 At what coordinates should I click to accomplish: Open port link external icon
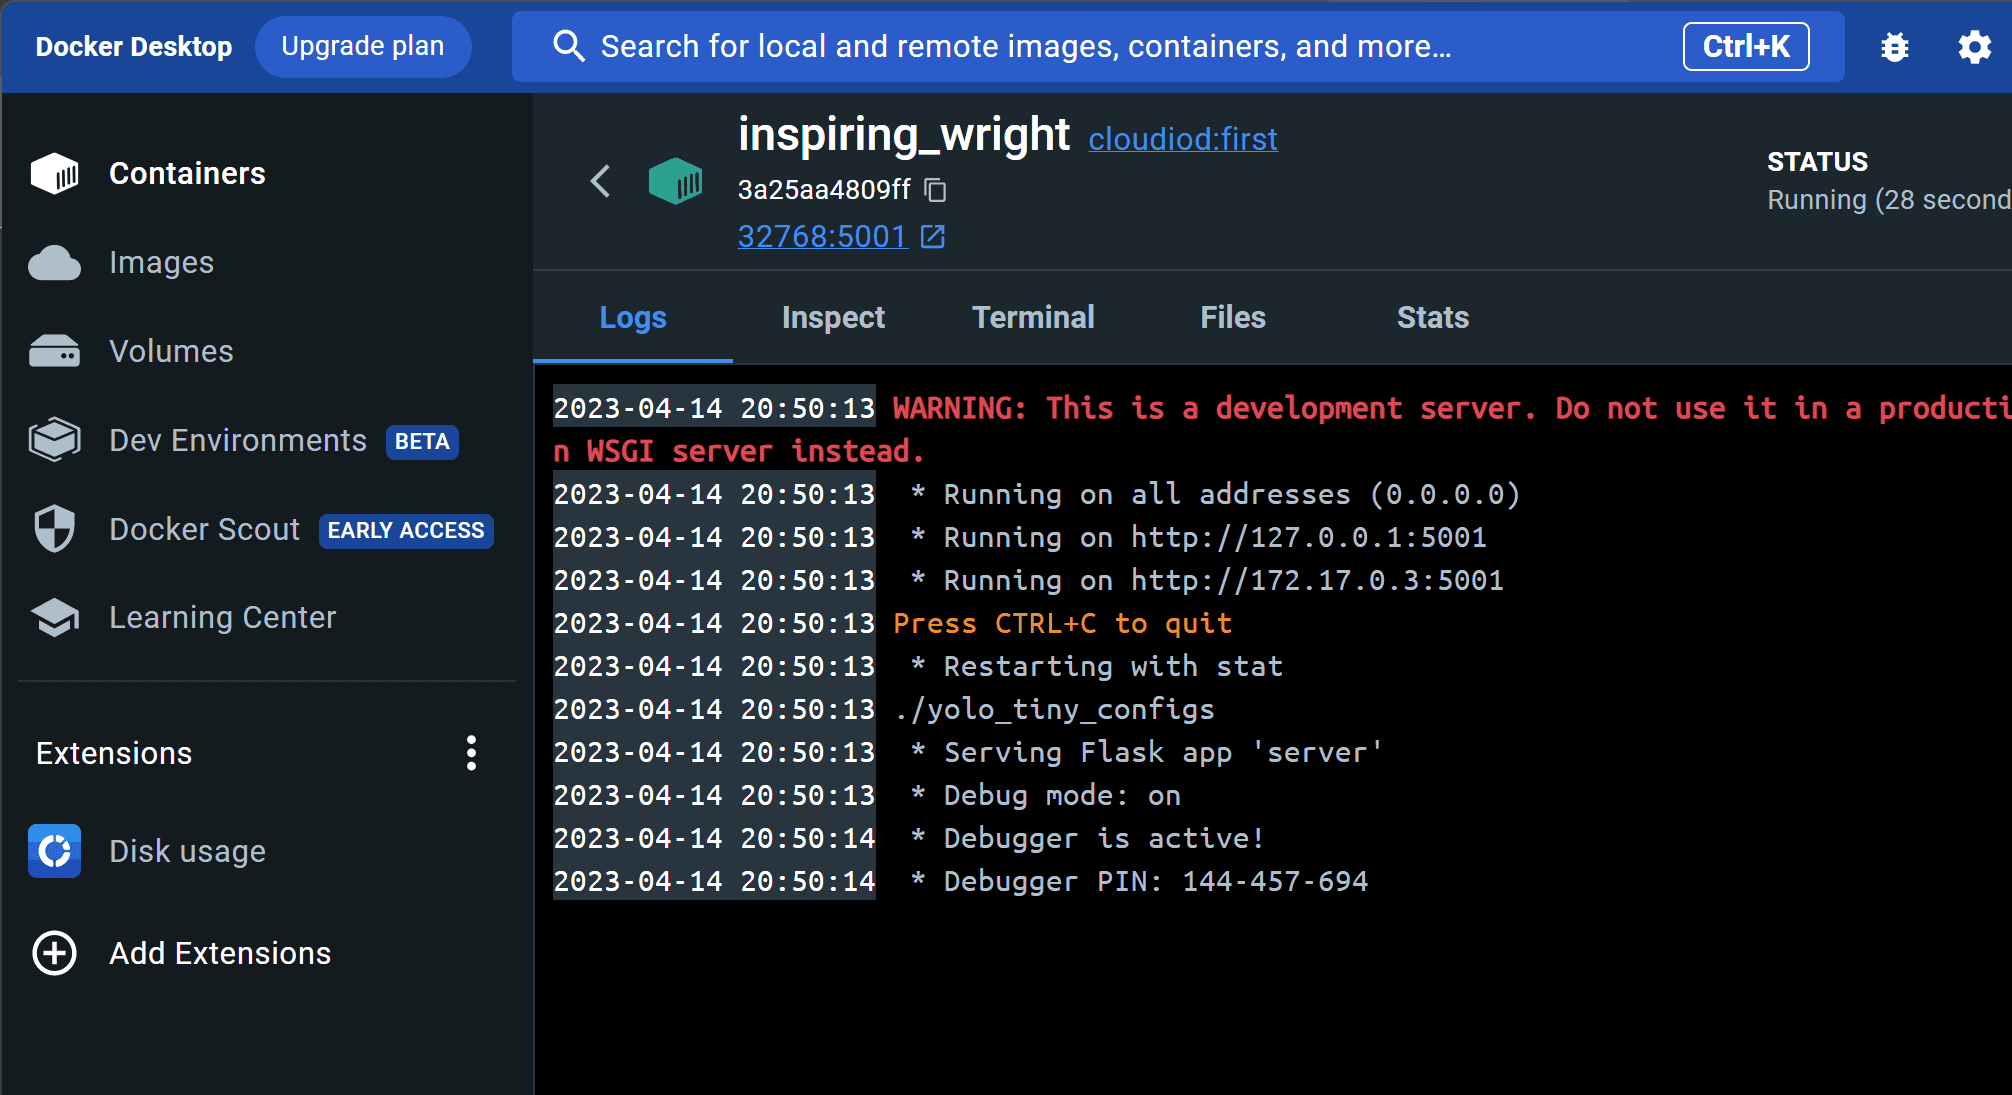(933, 237)
